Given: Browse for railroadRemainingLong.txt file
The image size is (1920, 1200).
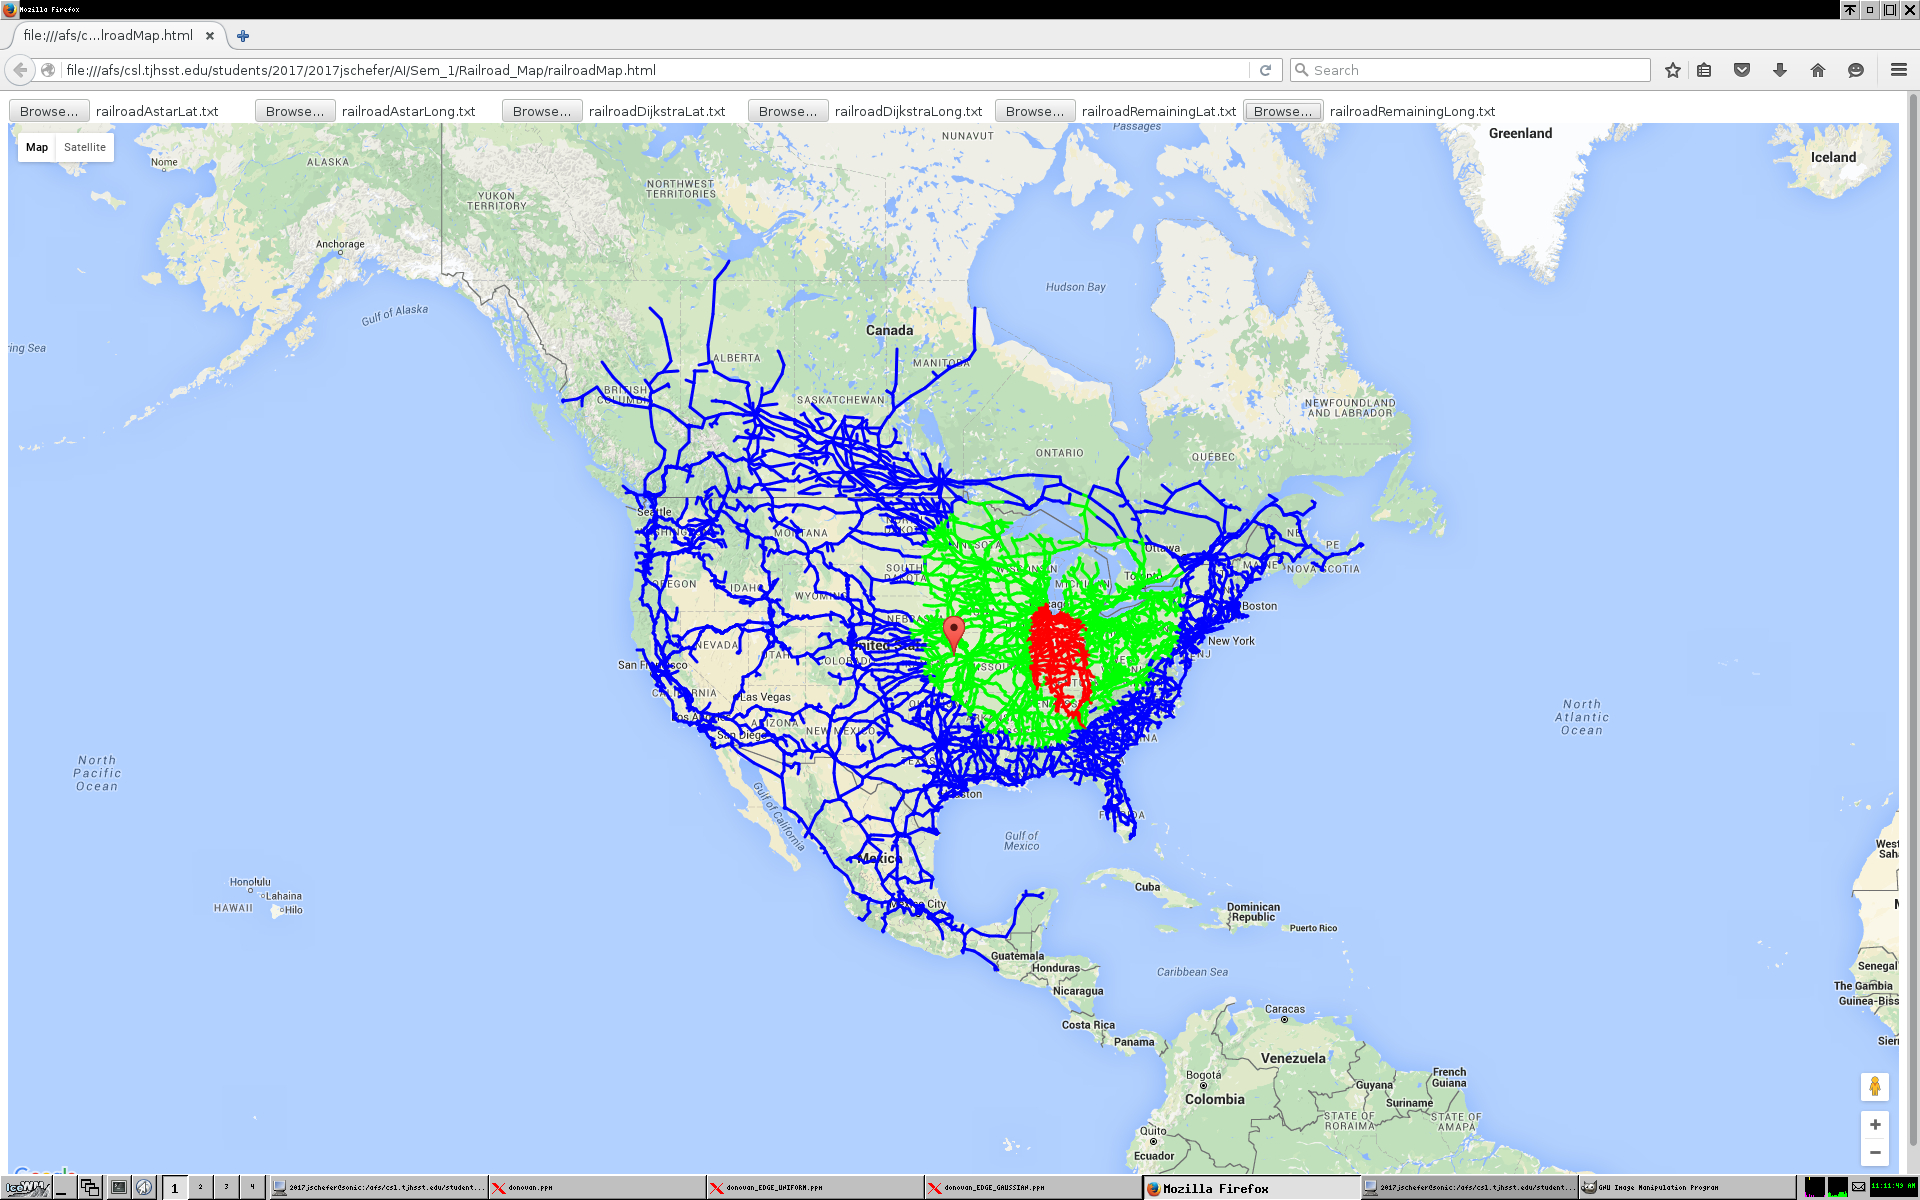Looking at the screenshot, I should [1283, 111].
